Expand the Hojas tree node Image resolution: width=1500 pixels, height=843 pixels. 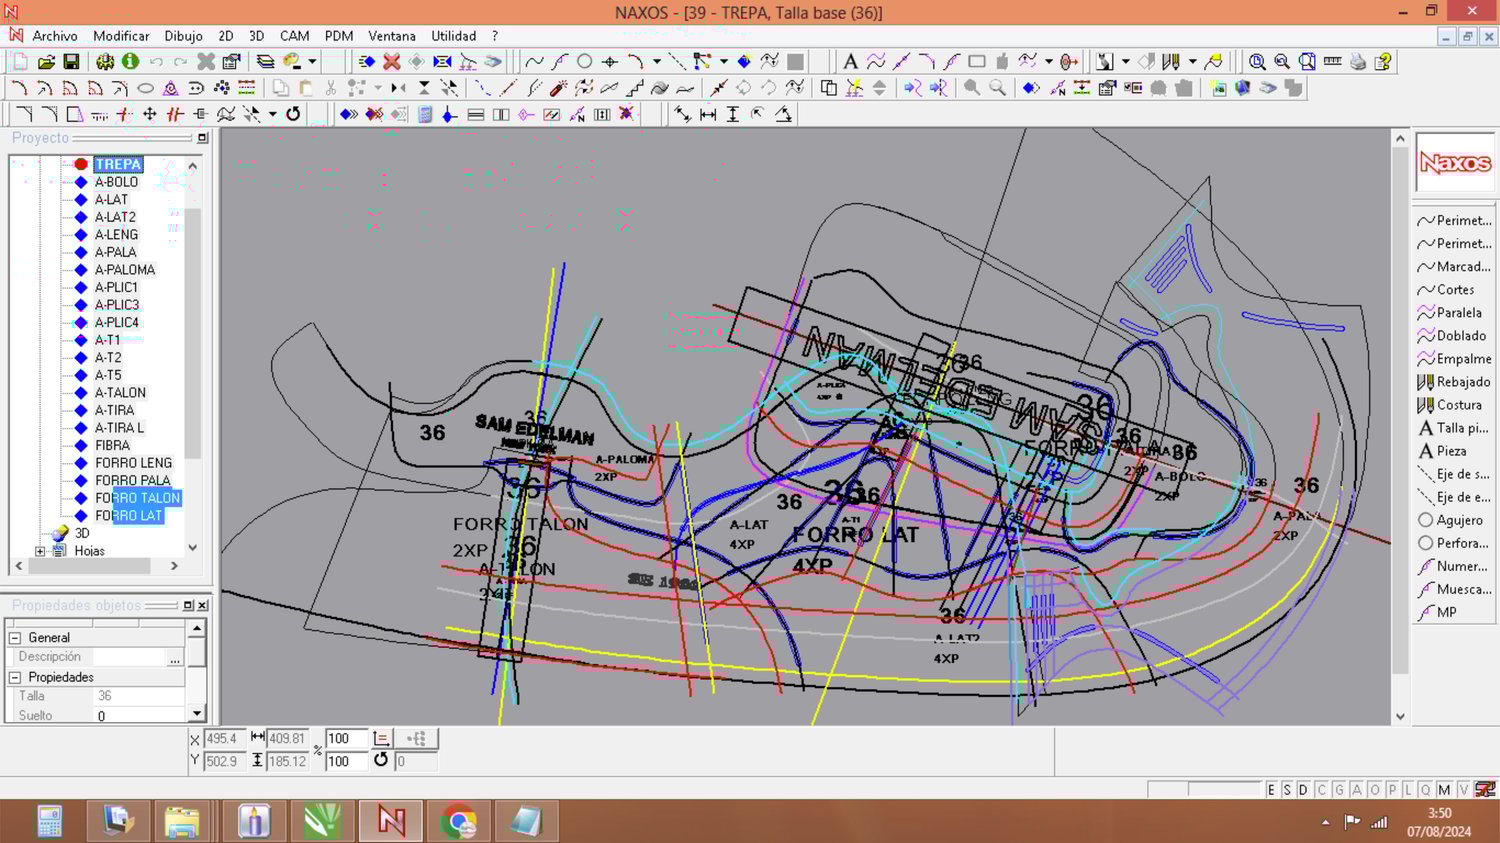point(40,551)
